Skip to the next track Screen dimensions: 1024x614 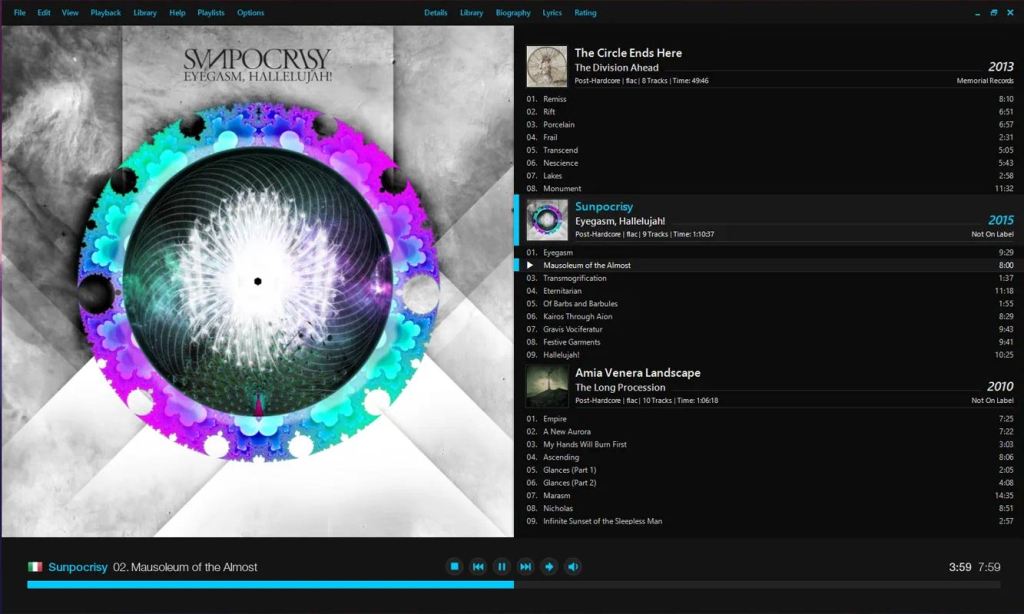[x=525, y=567]
